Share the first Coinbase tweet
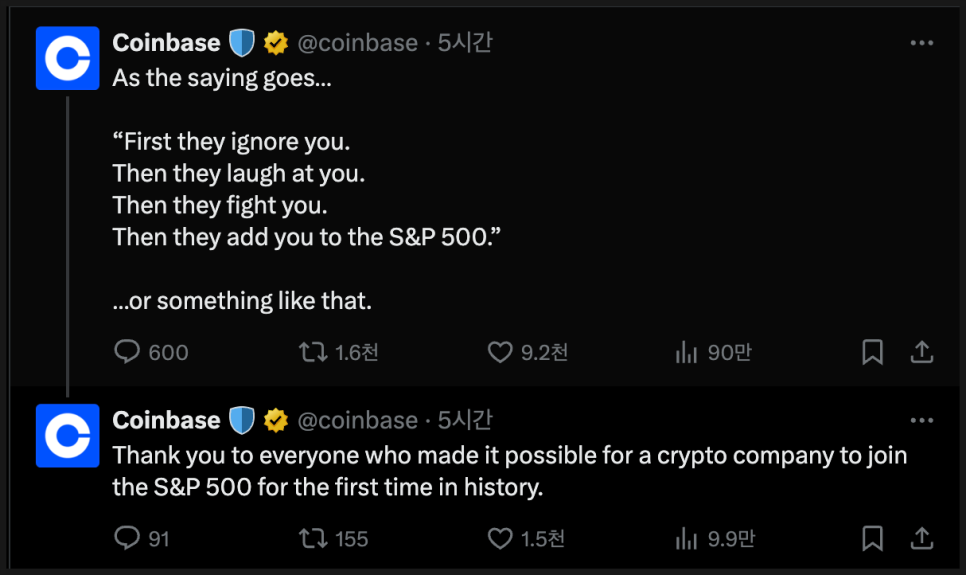966x575 pixels. 922,352
